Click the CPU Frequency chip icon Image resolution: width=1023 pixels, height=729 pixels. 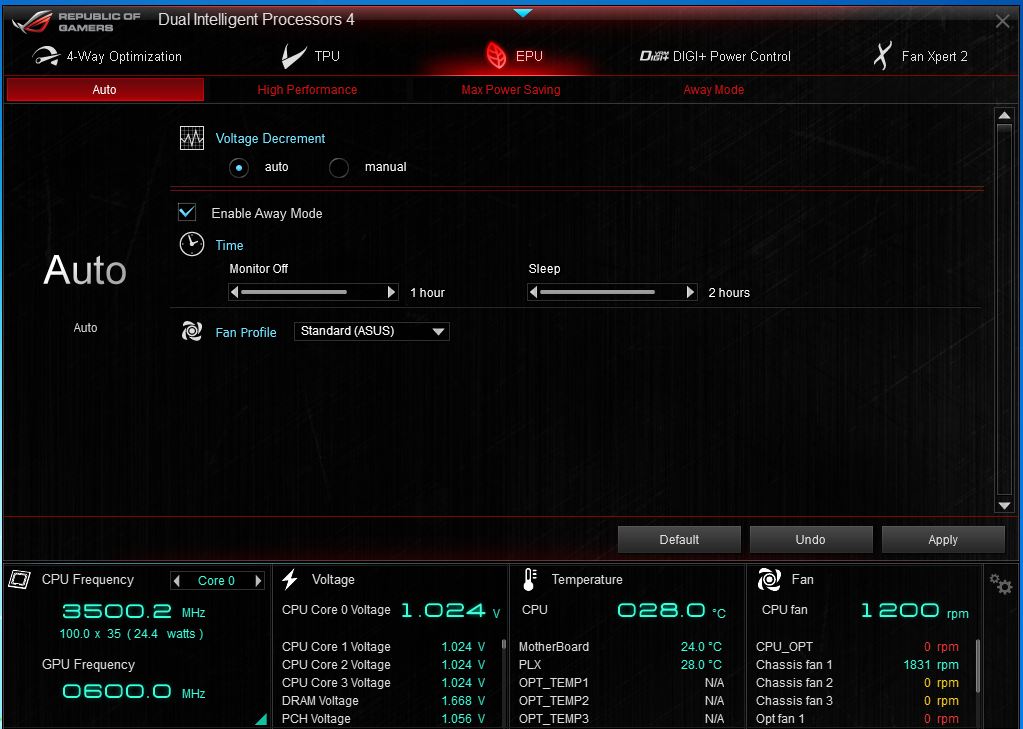pyautogui.click(x=20, y=579)
